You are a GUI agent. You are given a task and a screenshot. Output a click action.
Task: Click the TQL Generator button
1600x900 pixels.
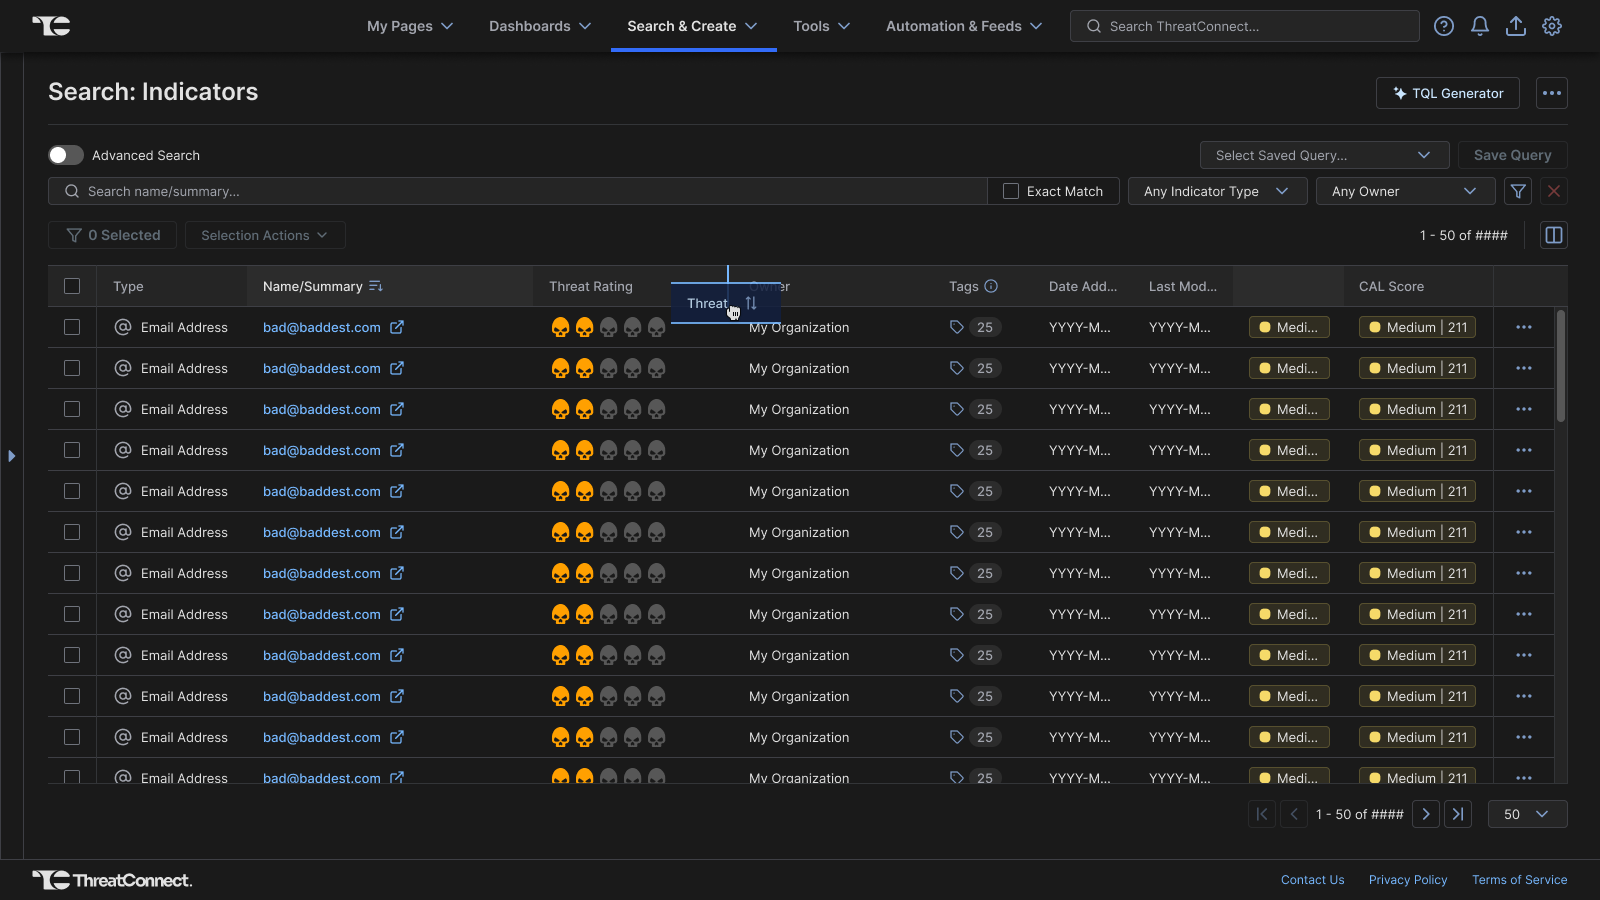(x=1447, y=93)
